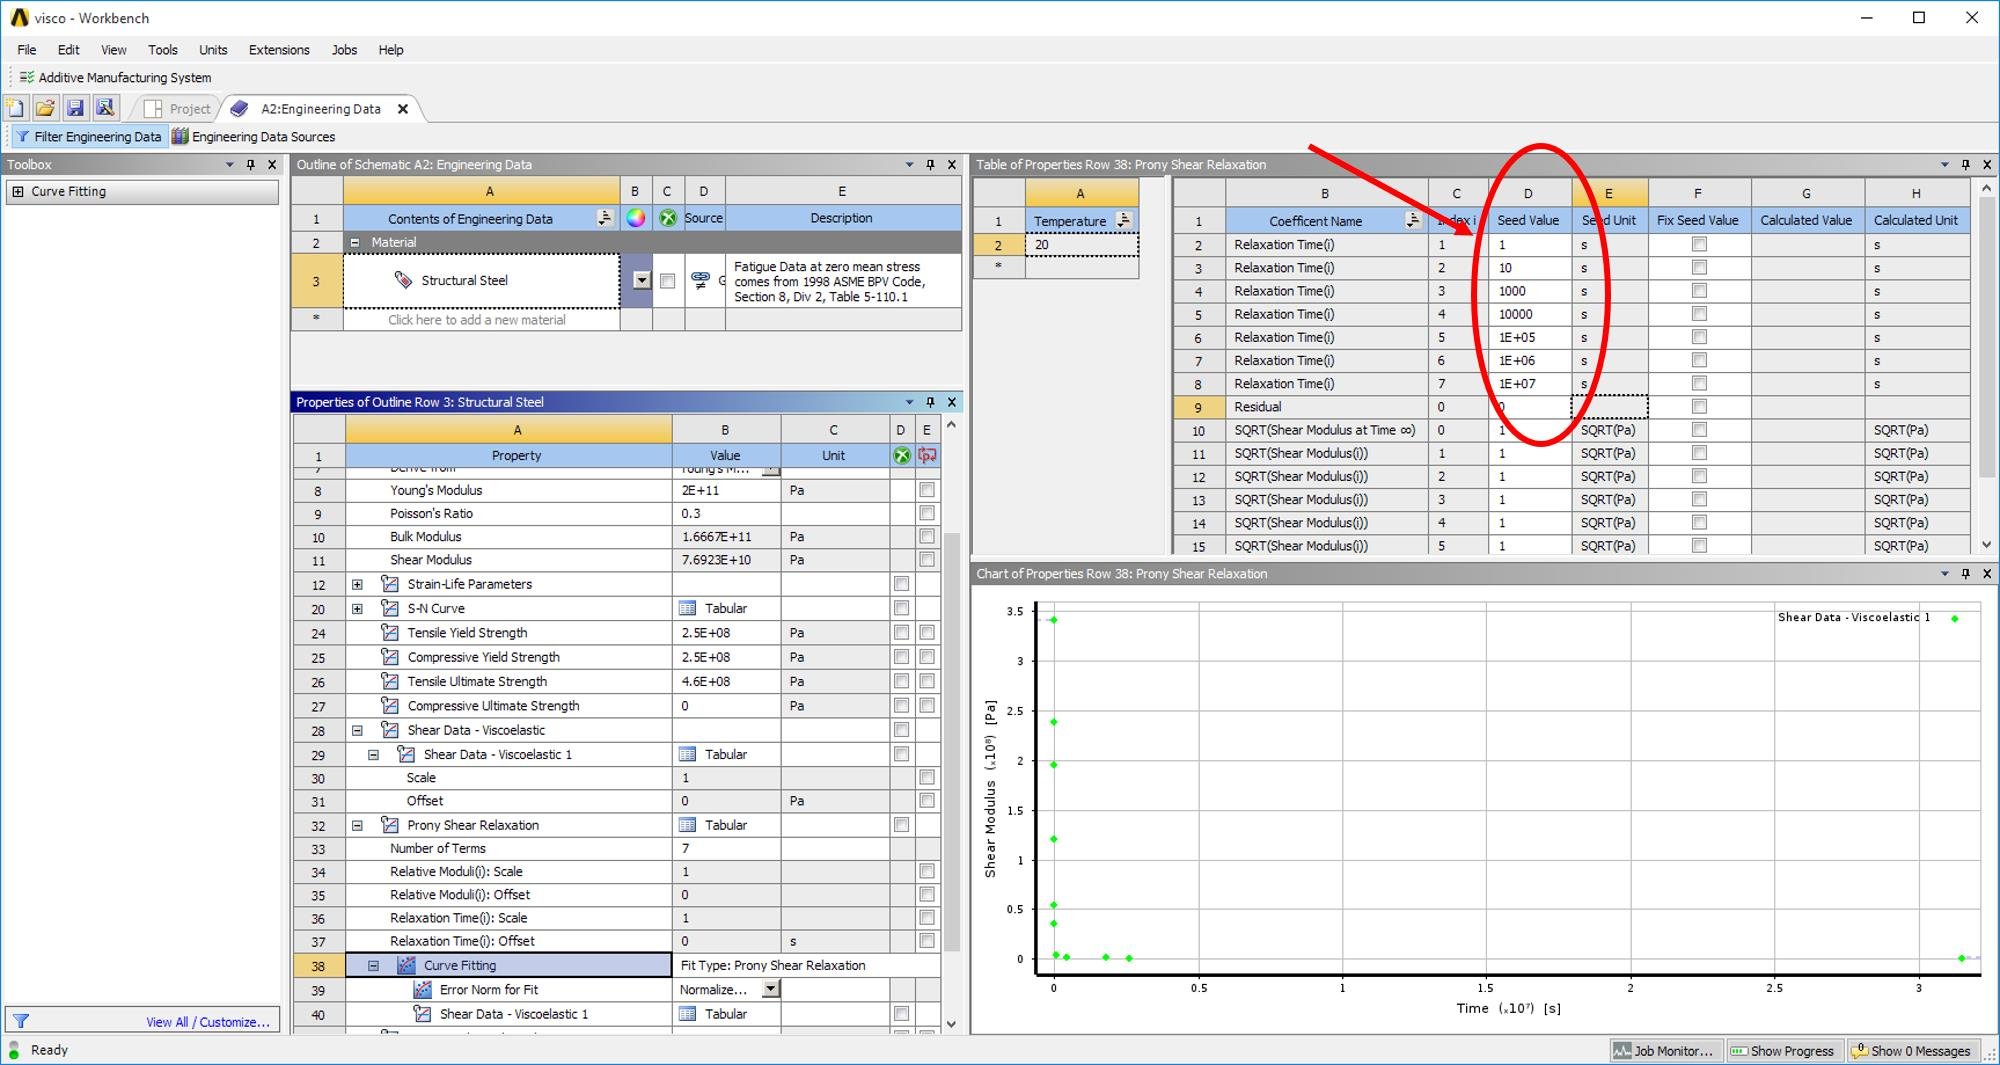Collapse Shear Data - Viscoelastic row 28

(x=357, y=730)
